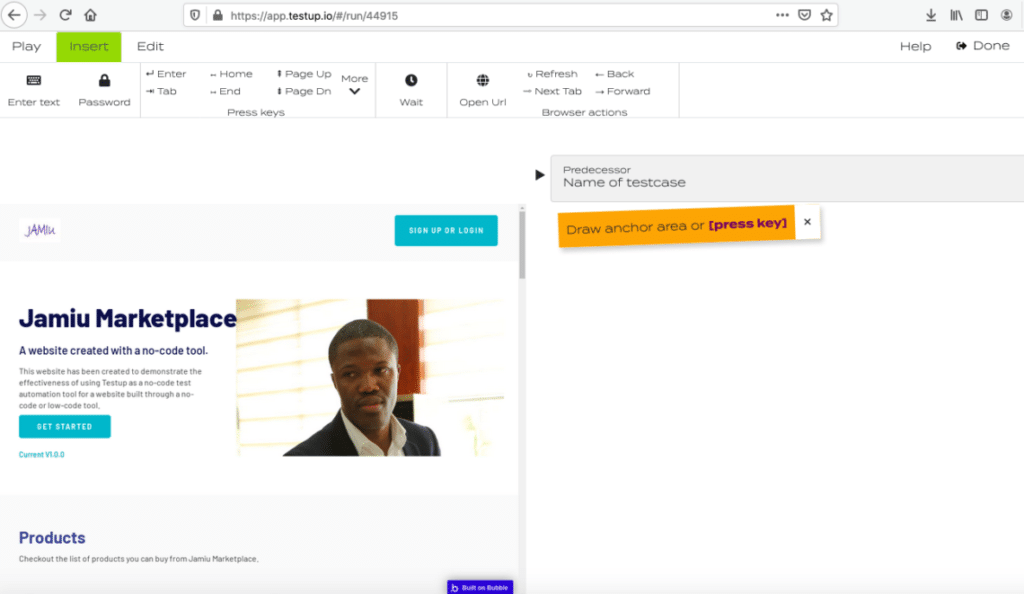
Task: Open the page actions three-dot menu
Action: coord(782,15)
